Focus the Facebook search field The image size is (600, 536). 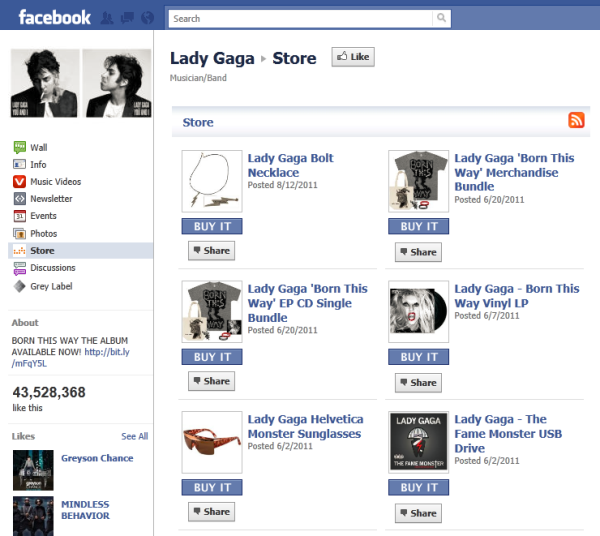click(300, 18)
